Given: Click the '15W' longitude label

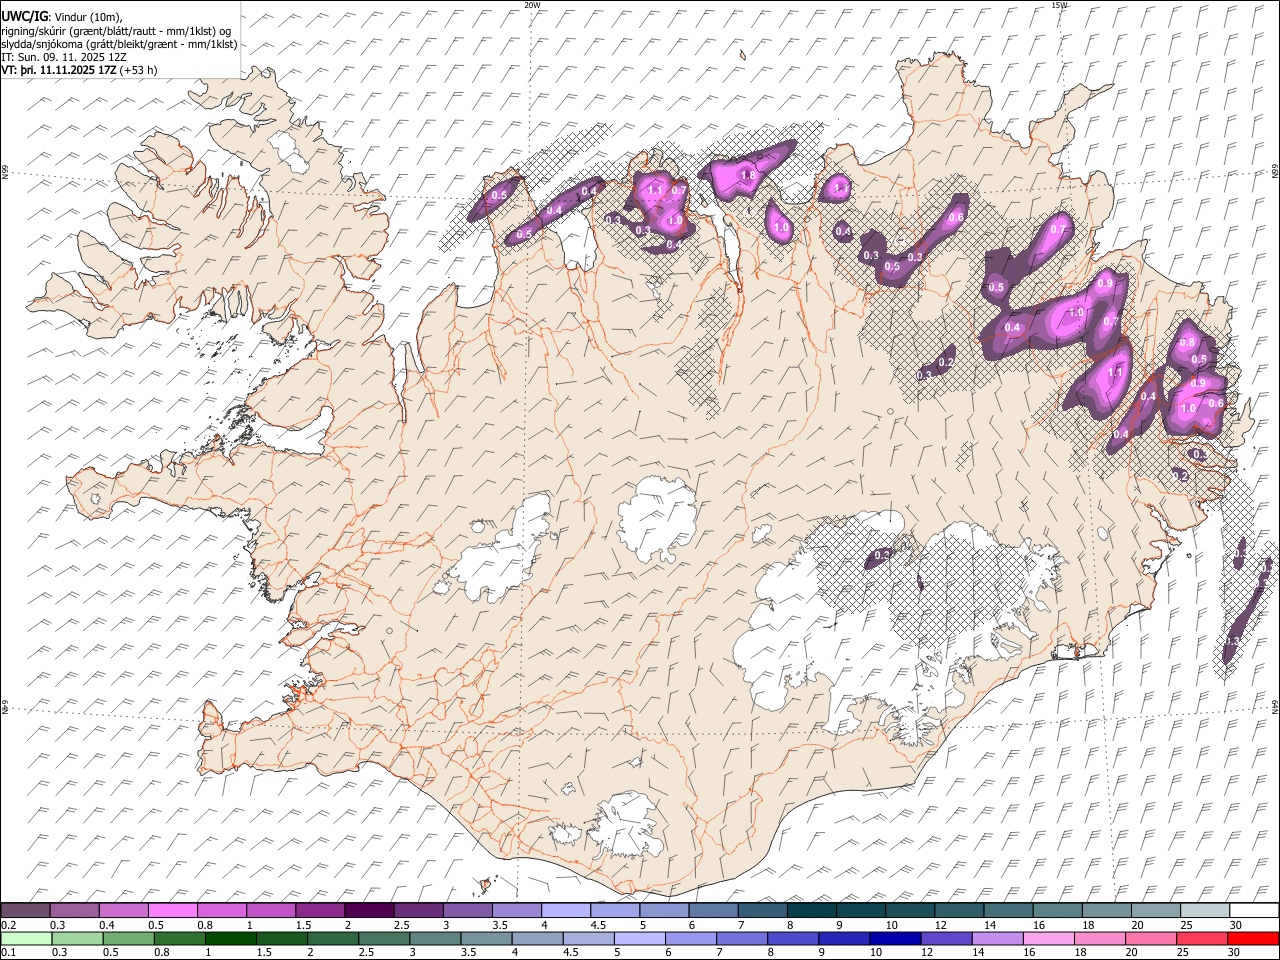Looking at the screenshot, I should [x=1059, y=5].
